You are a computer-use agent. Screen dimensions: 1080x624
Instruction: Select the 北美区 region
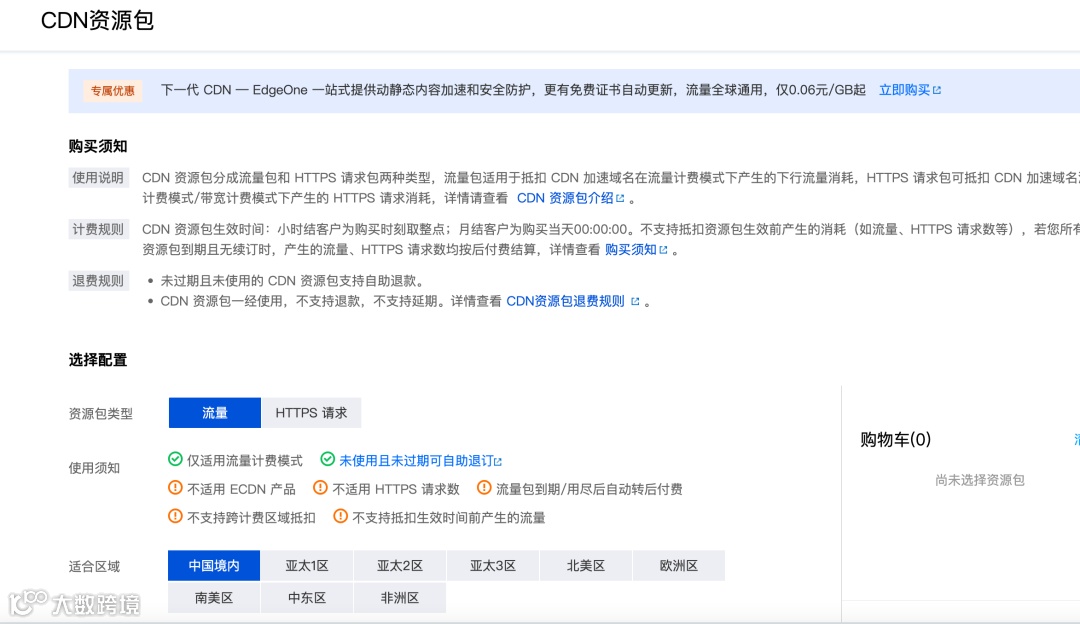click(x=586, y=565)
